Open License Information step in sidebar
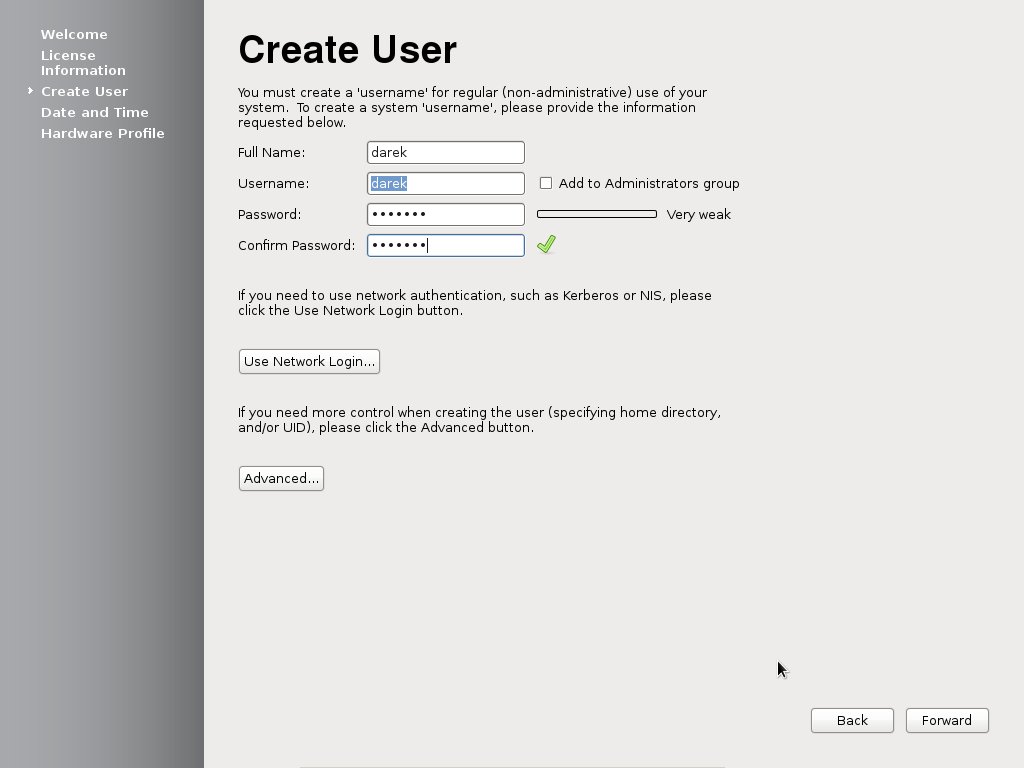Screen dimensions: 1024x768 coord(83,63)
